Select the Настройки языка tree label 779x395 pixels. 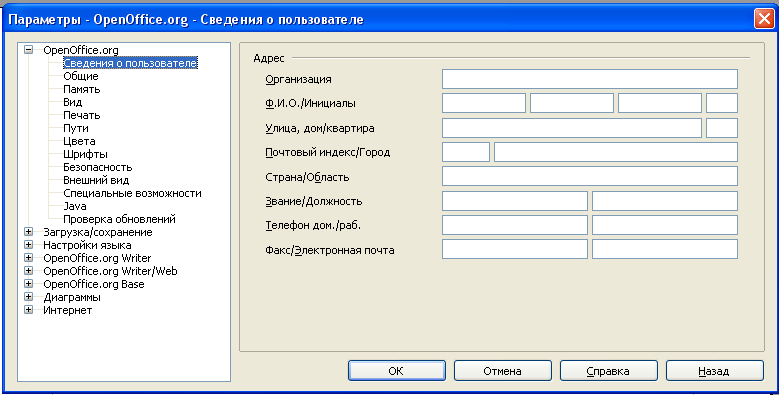(87, 245)
